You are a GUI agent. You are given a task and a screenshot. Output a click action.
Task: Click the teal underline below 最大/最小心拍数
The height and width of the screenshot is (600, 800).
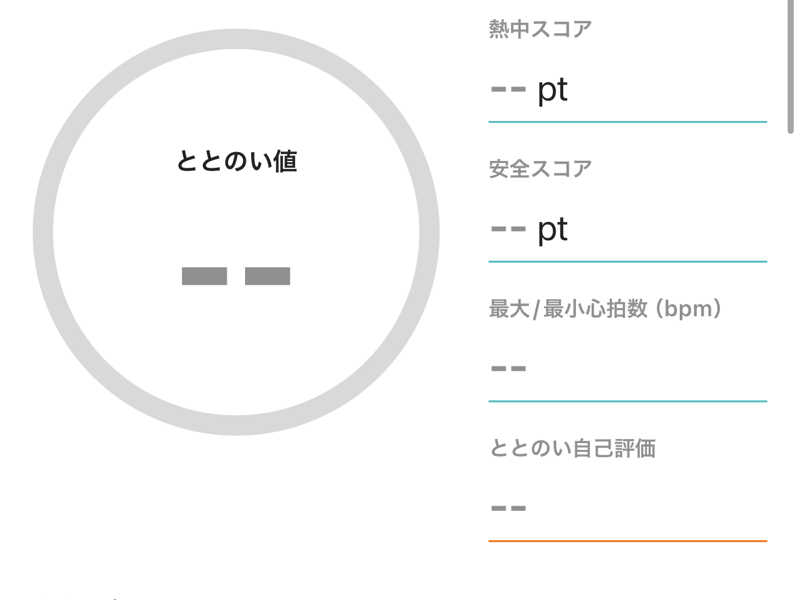(627, 401)
